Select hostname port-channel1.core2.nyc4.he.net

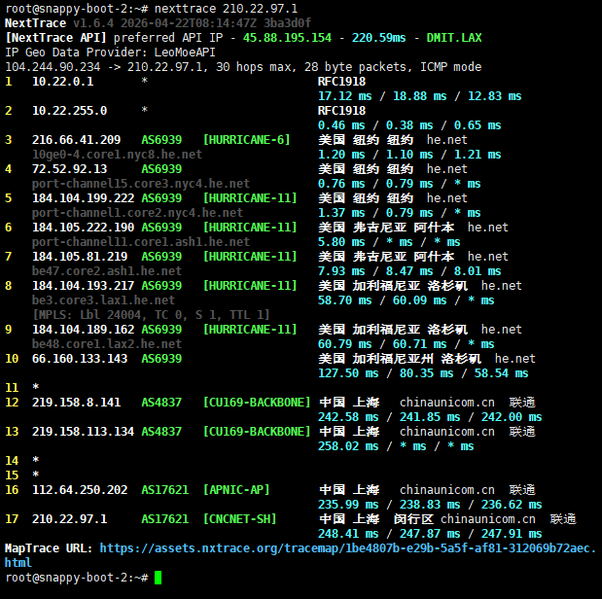click(137, 213)
